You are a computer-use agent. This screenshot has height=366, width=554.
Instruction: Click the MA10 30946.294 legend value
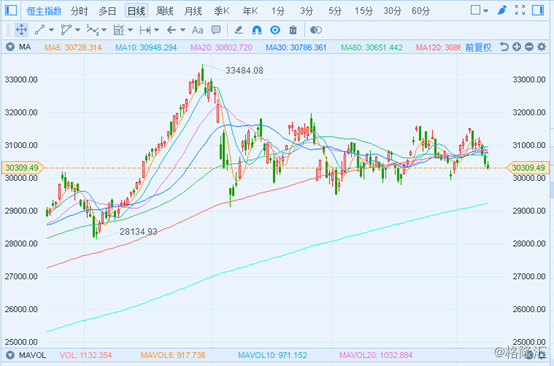(x=146, y=47)
